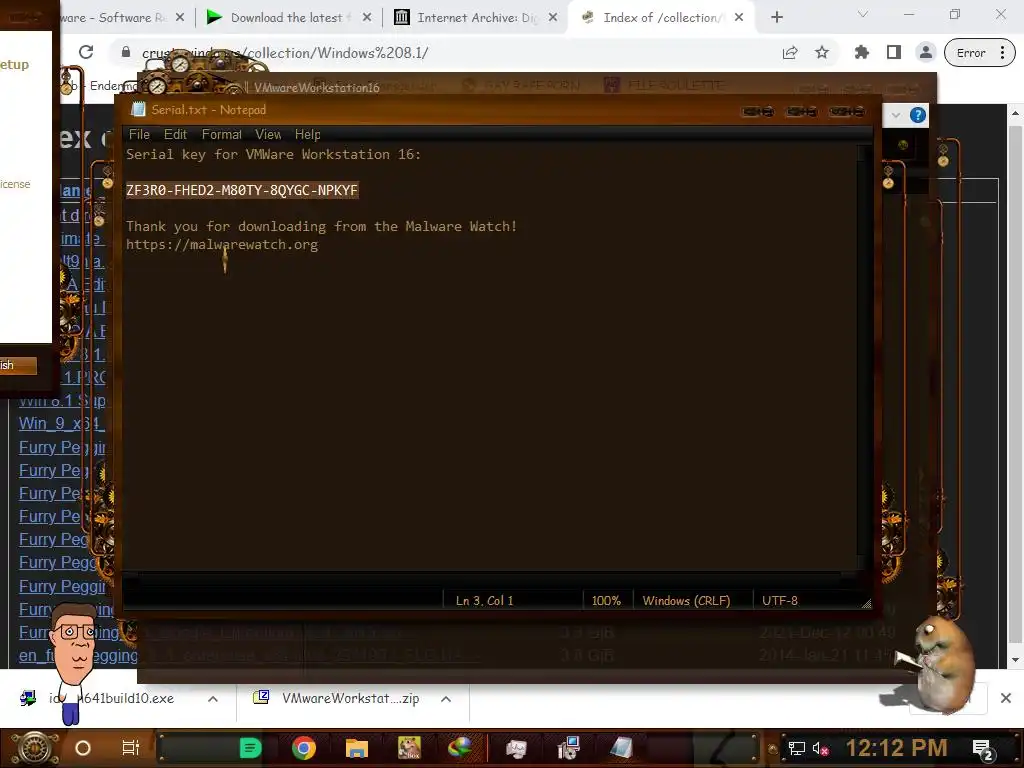Click the blue help question mark icon
The height and width of the screenshot is (768, 1024).
[918, 116]
